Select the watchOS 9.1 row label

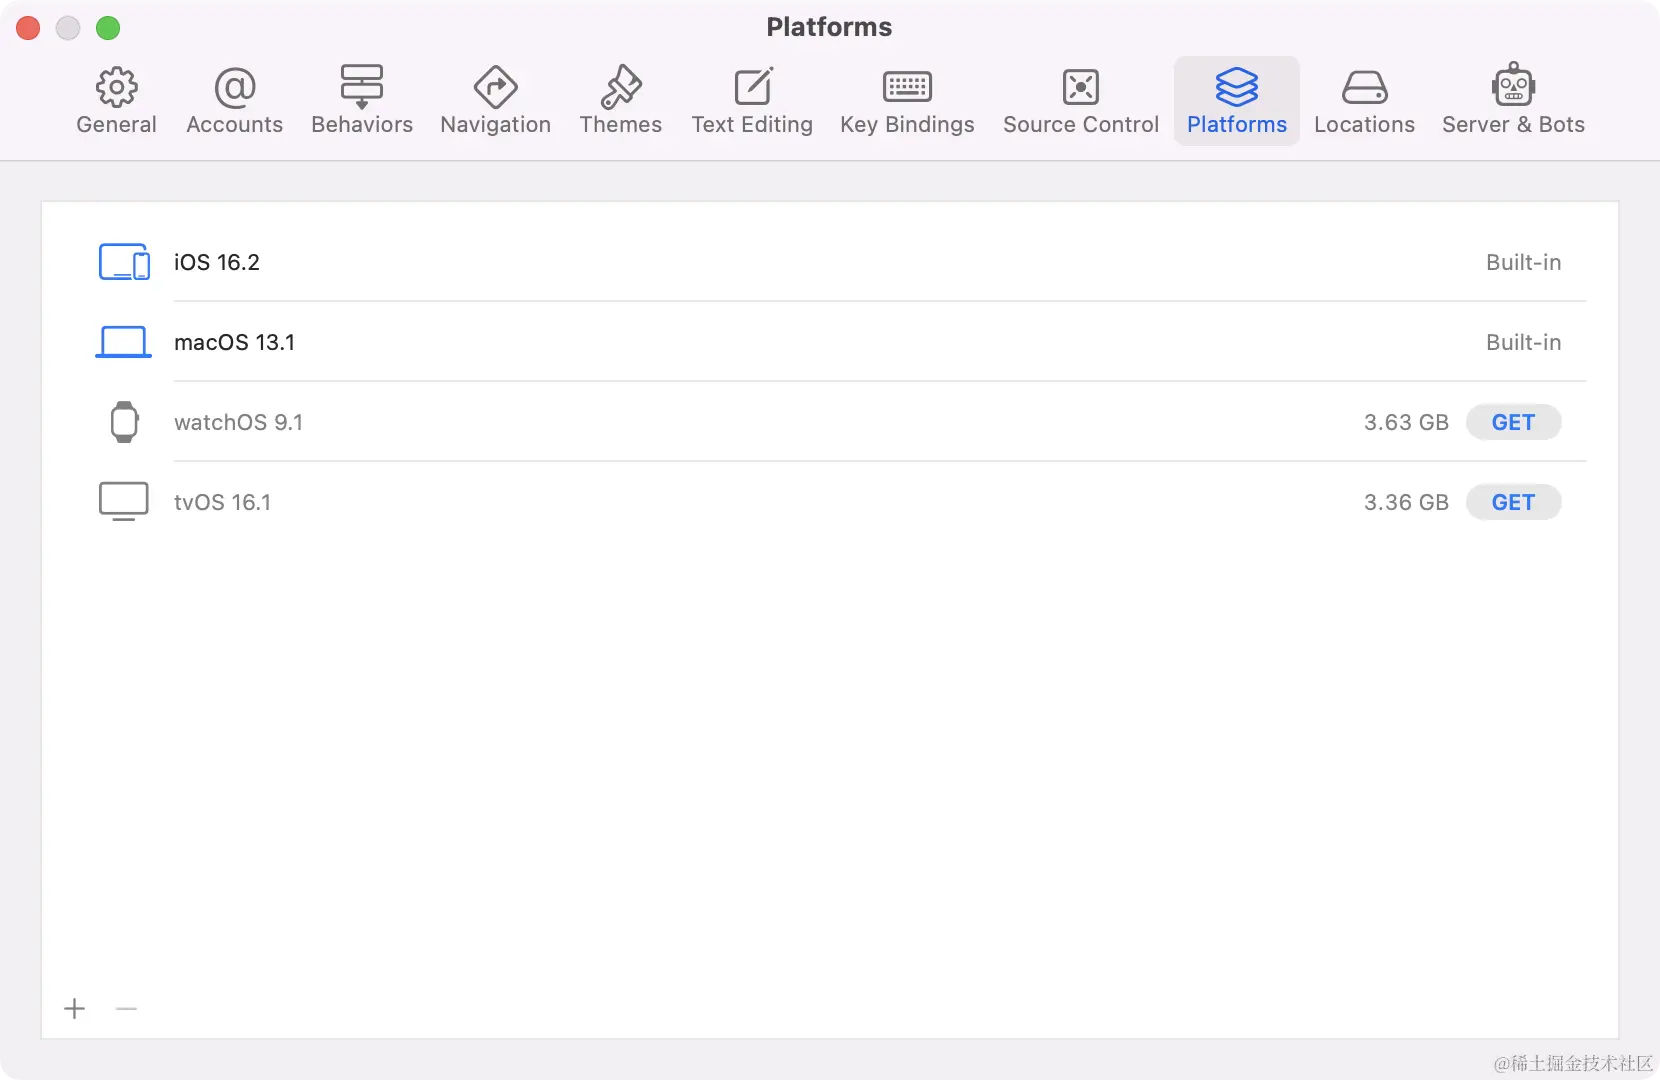[238, 422]
